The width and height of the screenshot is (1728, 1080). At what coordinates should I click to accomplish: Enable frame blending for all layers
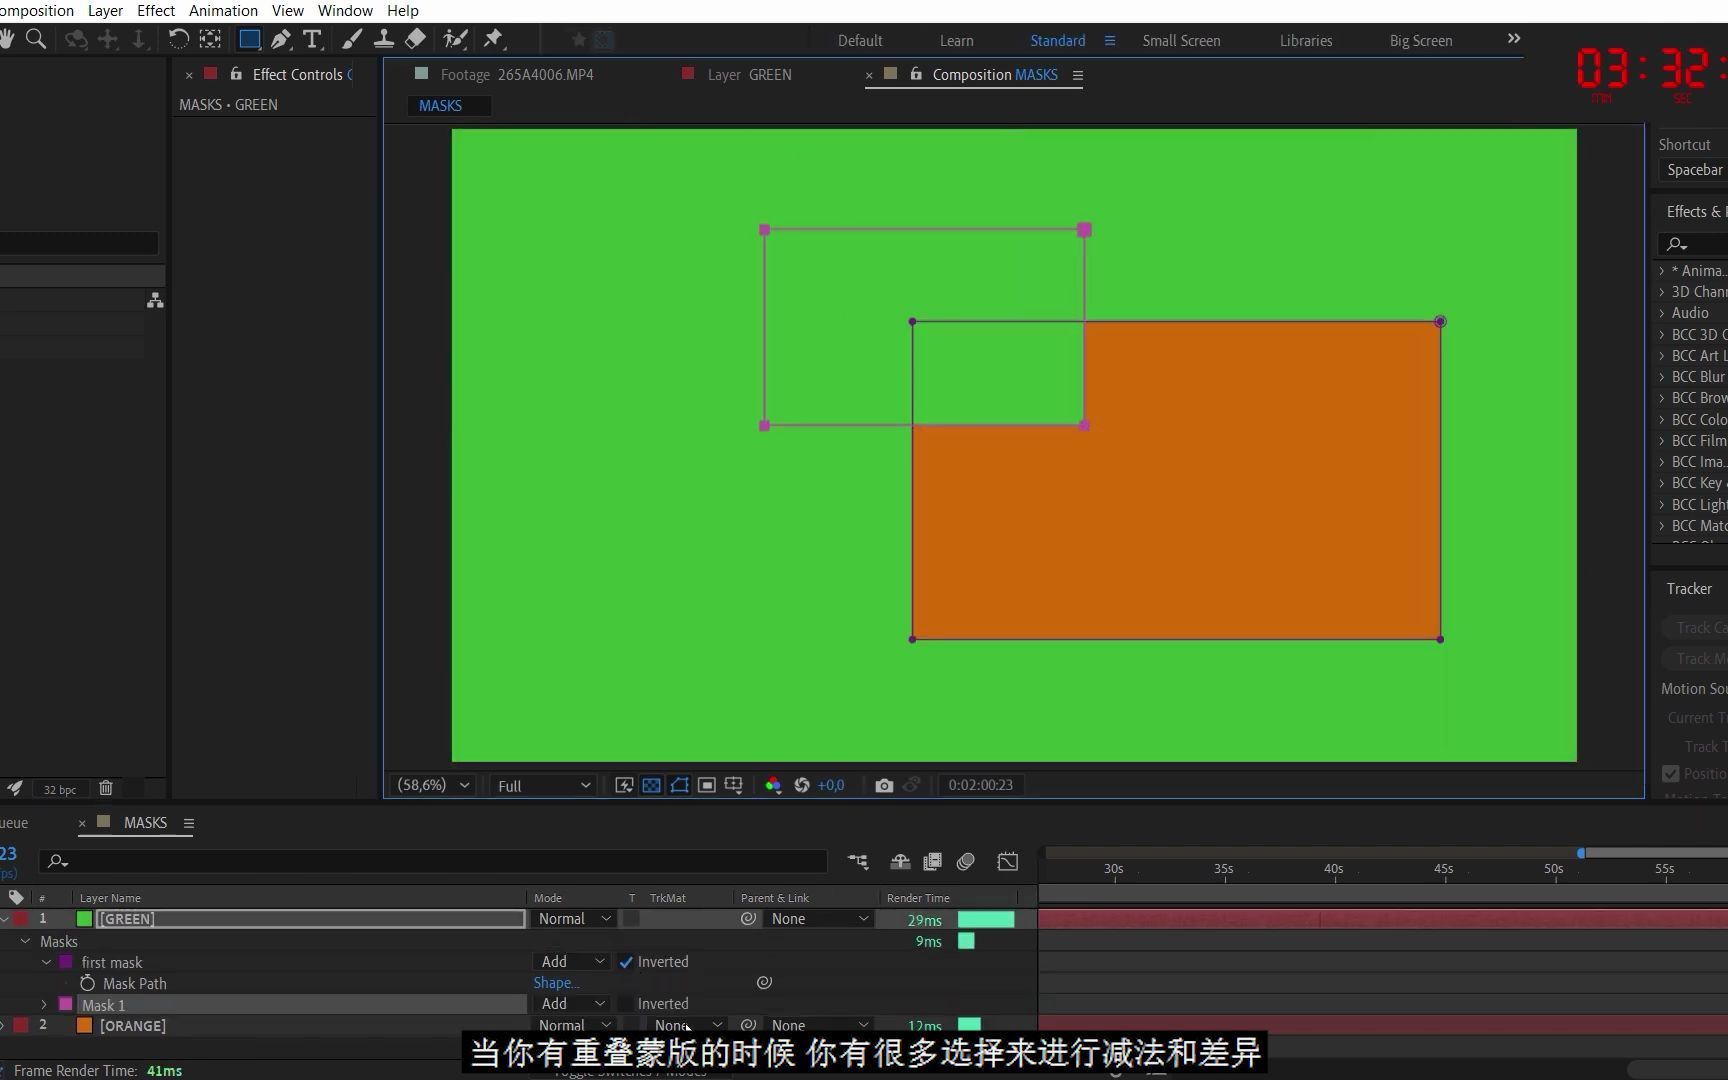[932, 861]
